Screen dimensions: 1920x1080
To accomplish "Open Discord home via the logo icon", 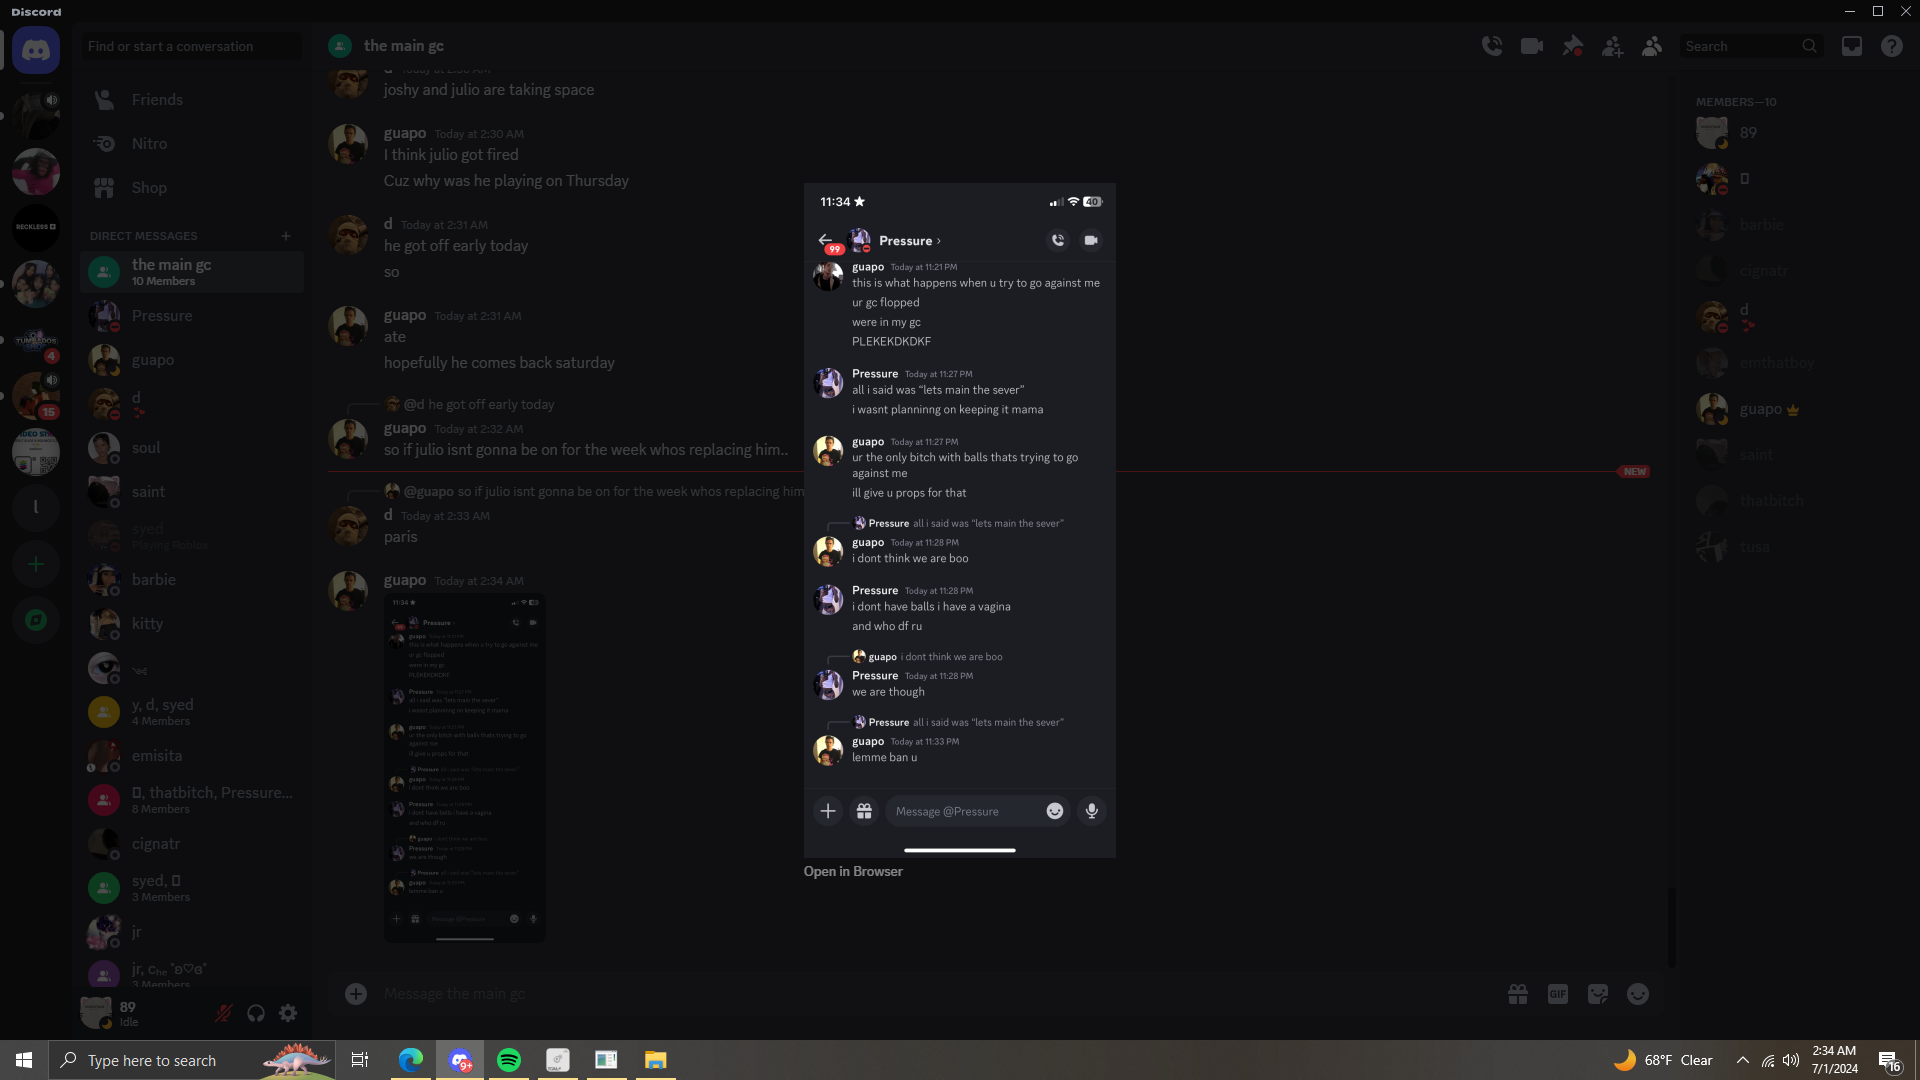I will point(36,50).
